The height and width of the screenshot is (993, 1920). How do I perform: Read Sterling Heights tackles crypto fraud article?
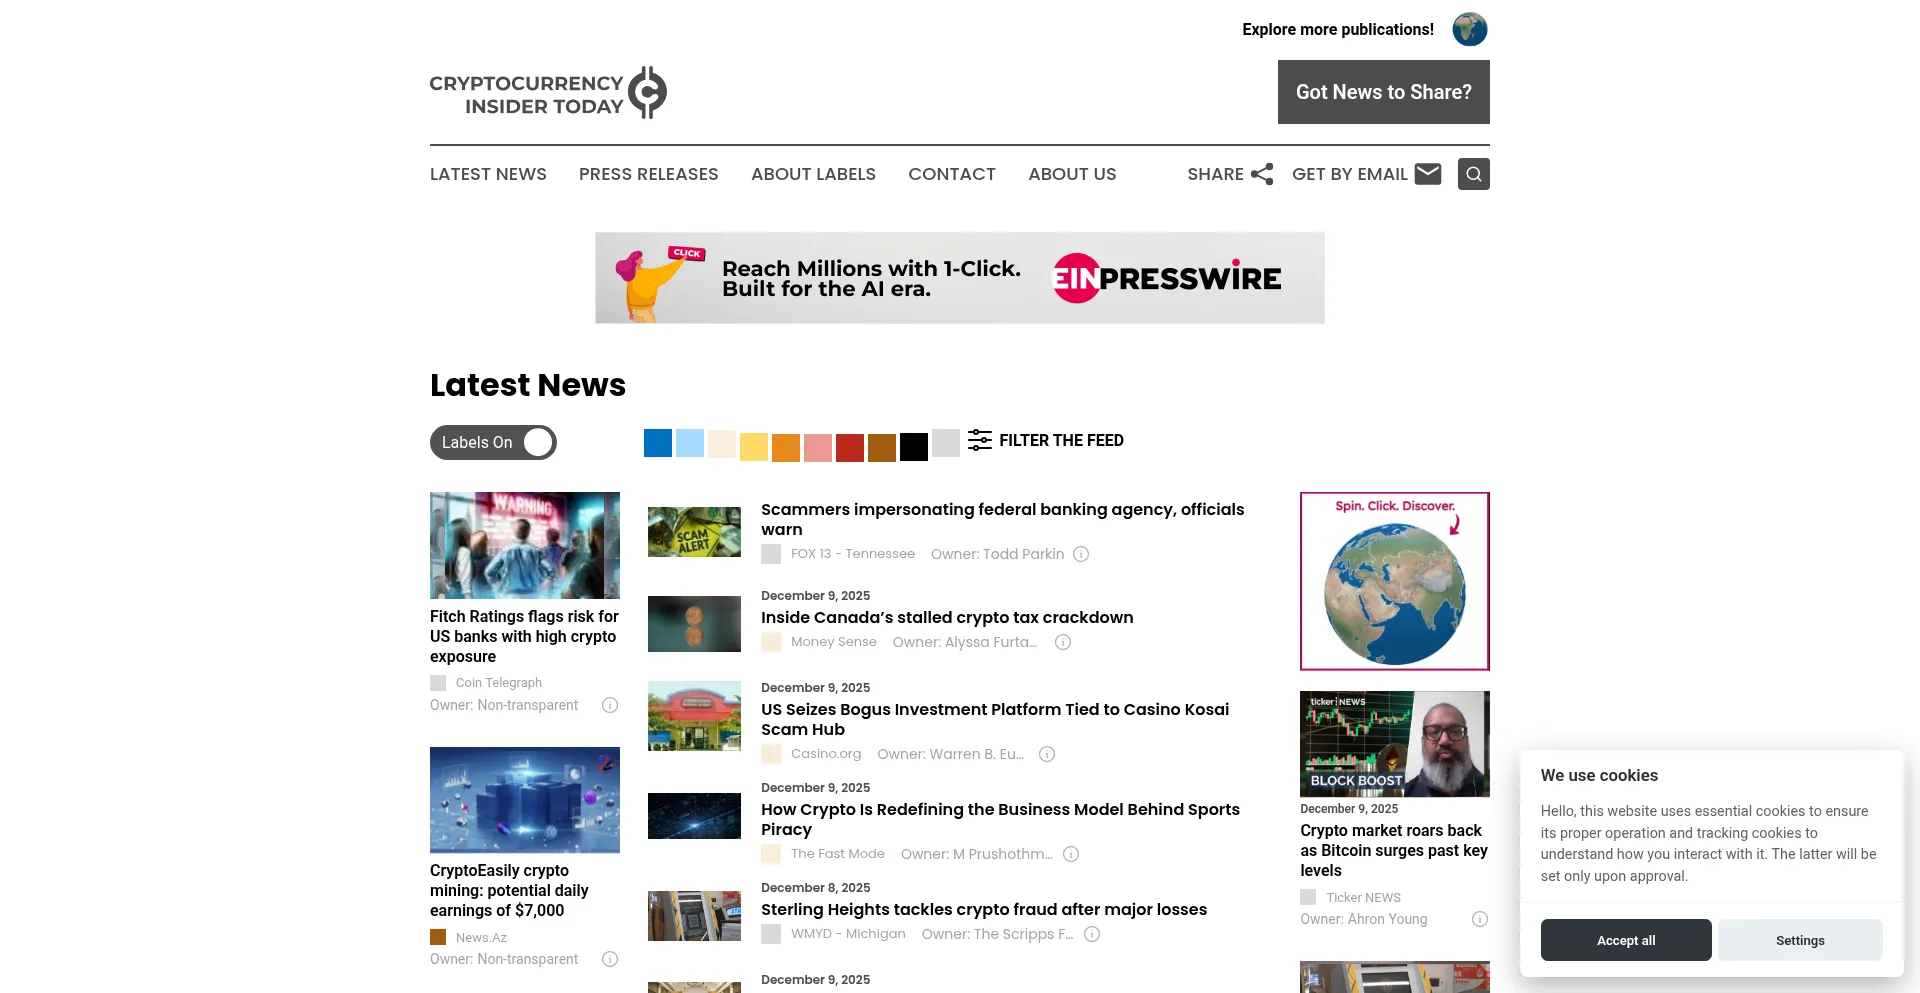pyautogui.click(x=984, y=910)
